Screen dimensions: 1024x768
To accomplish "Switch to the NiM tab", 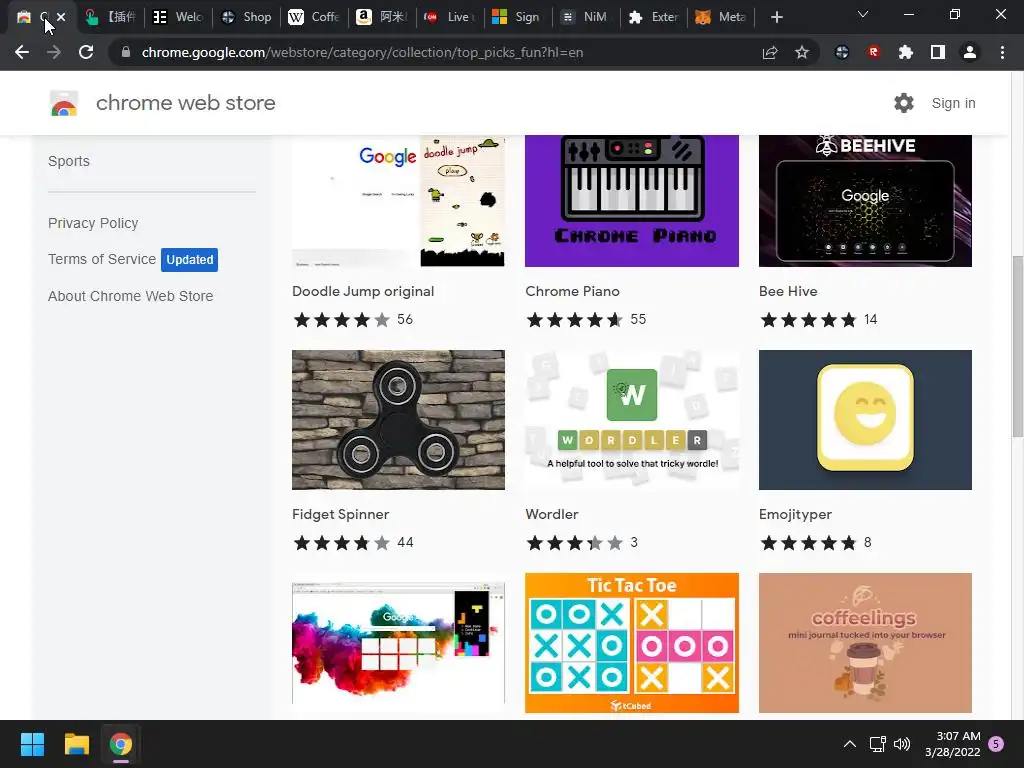I will [585, 17].
